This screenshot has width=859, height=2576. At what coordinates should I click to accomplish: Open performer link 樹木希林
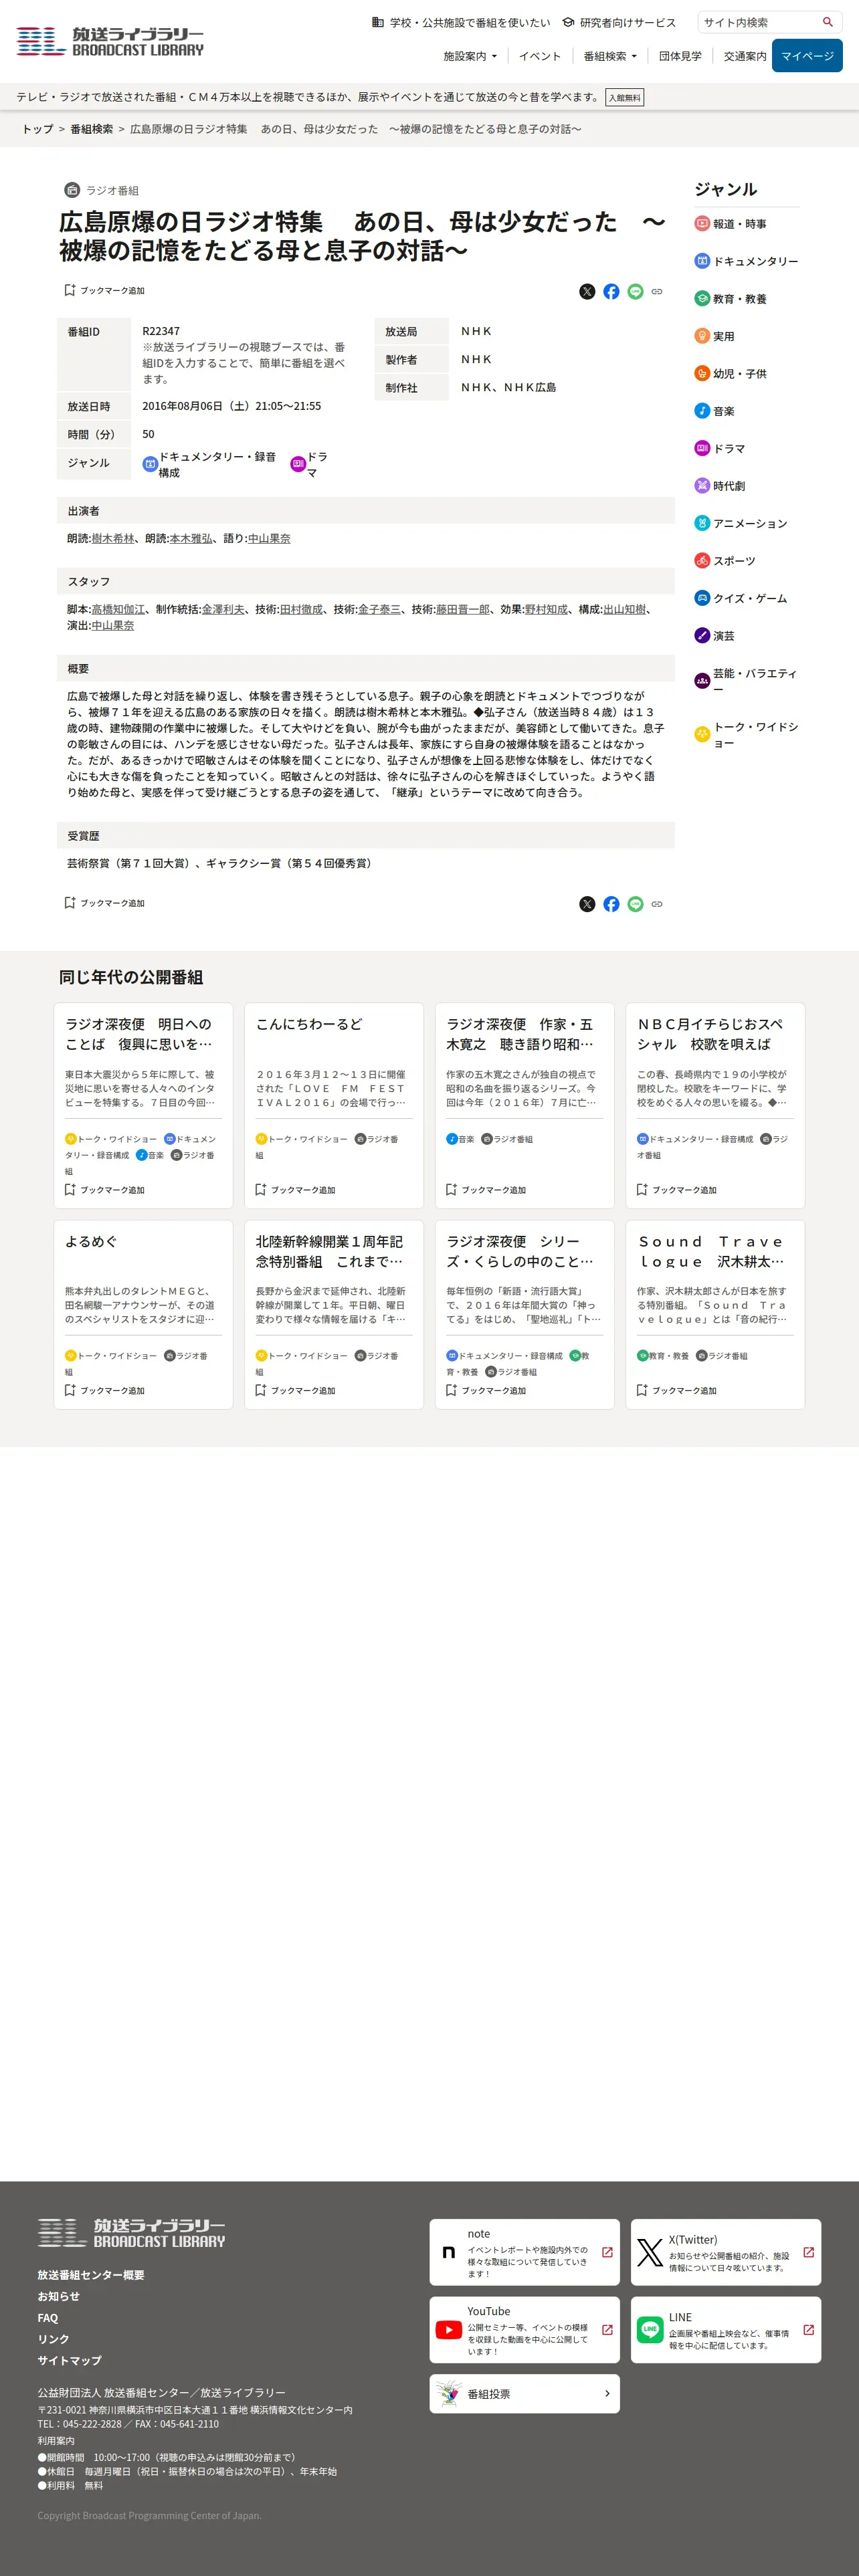(113, 538)
